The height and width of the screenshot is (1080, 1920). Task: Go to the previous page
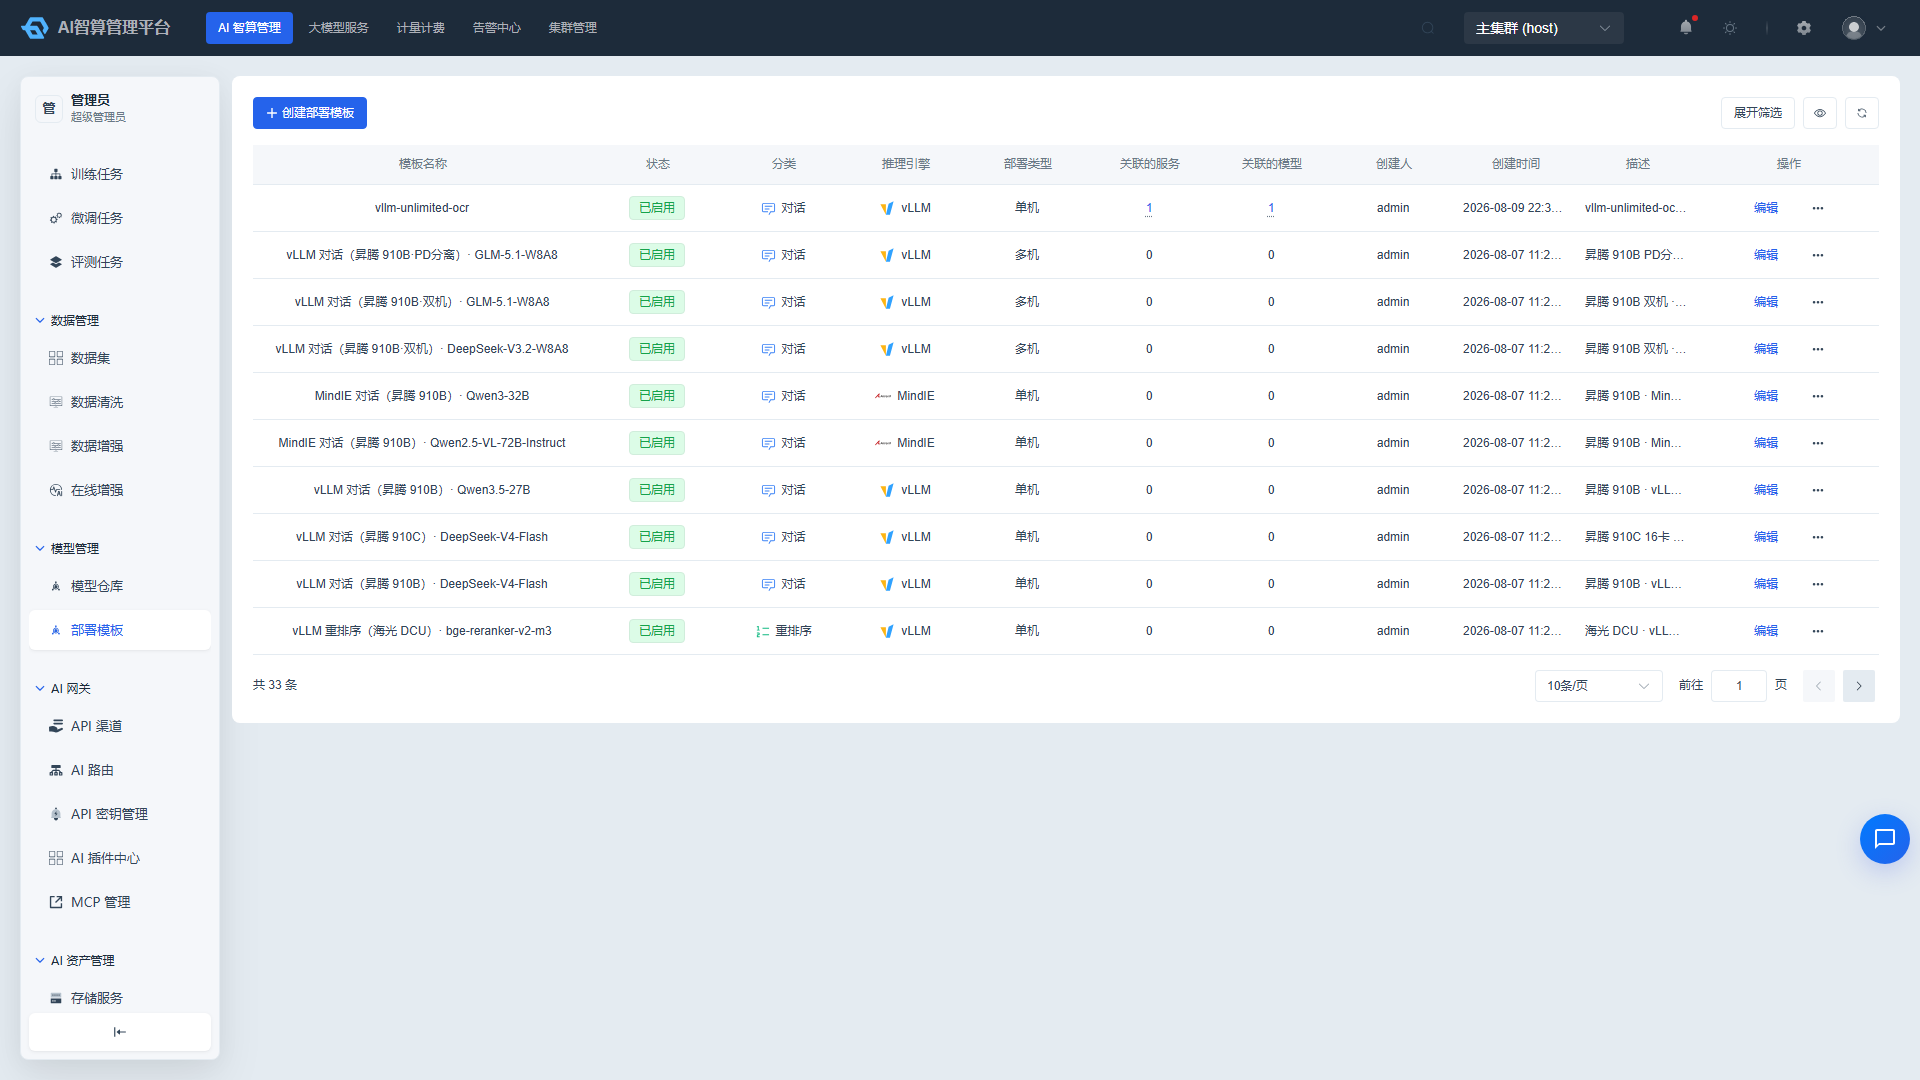click(x=1819, y=686)
